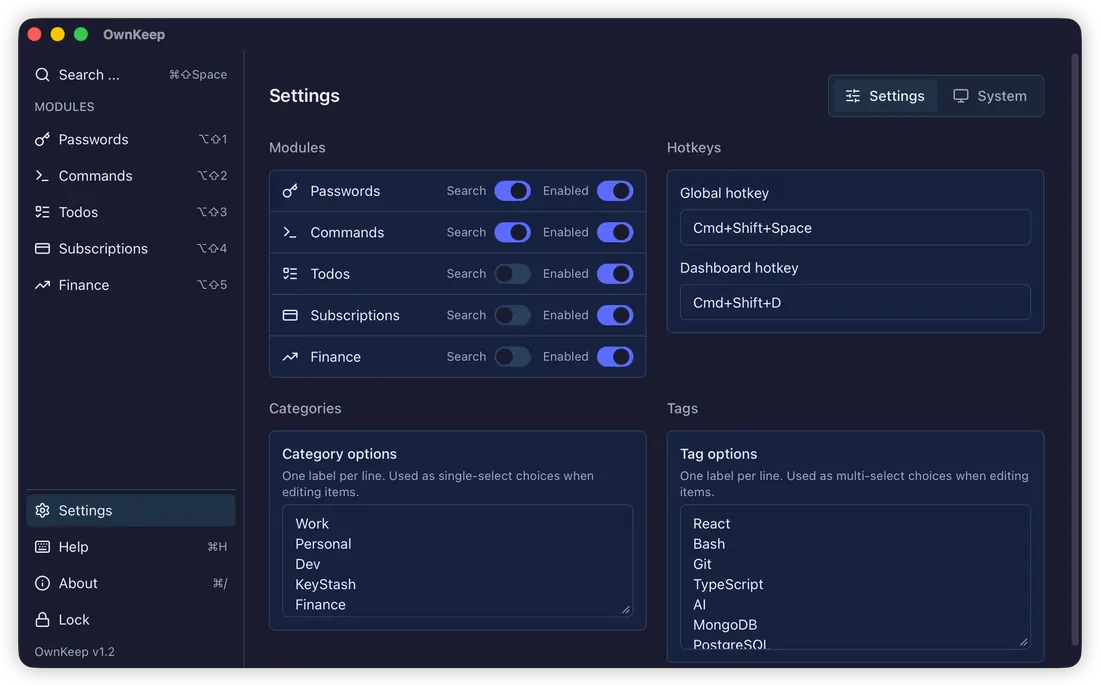
Task: Open the About page
Action: [x=130, y=584]
